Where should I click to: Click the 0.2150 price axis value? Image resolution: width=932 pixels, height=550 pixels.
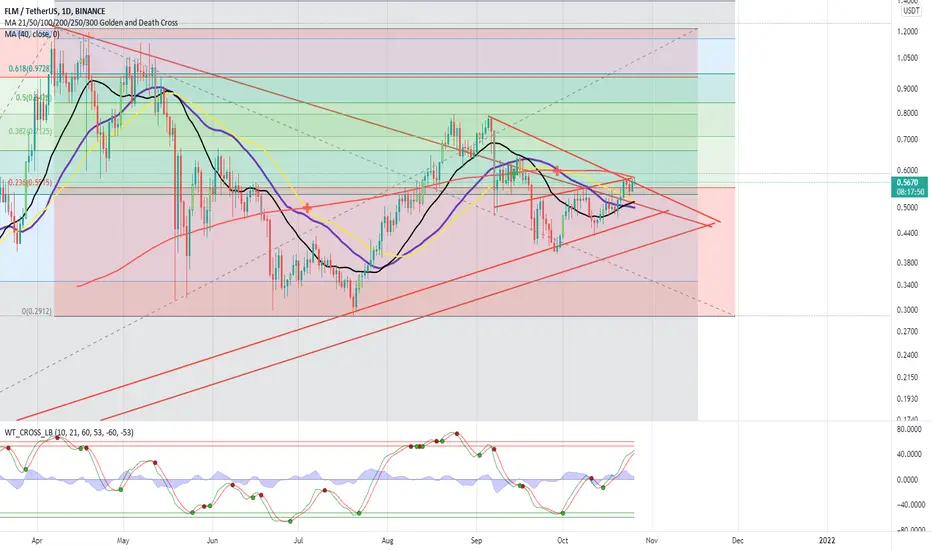pyautogui.click(x=907, y=378)
